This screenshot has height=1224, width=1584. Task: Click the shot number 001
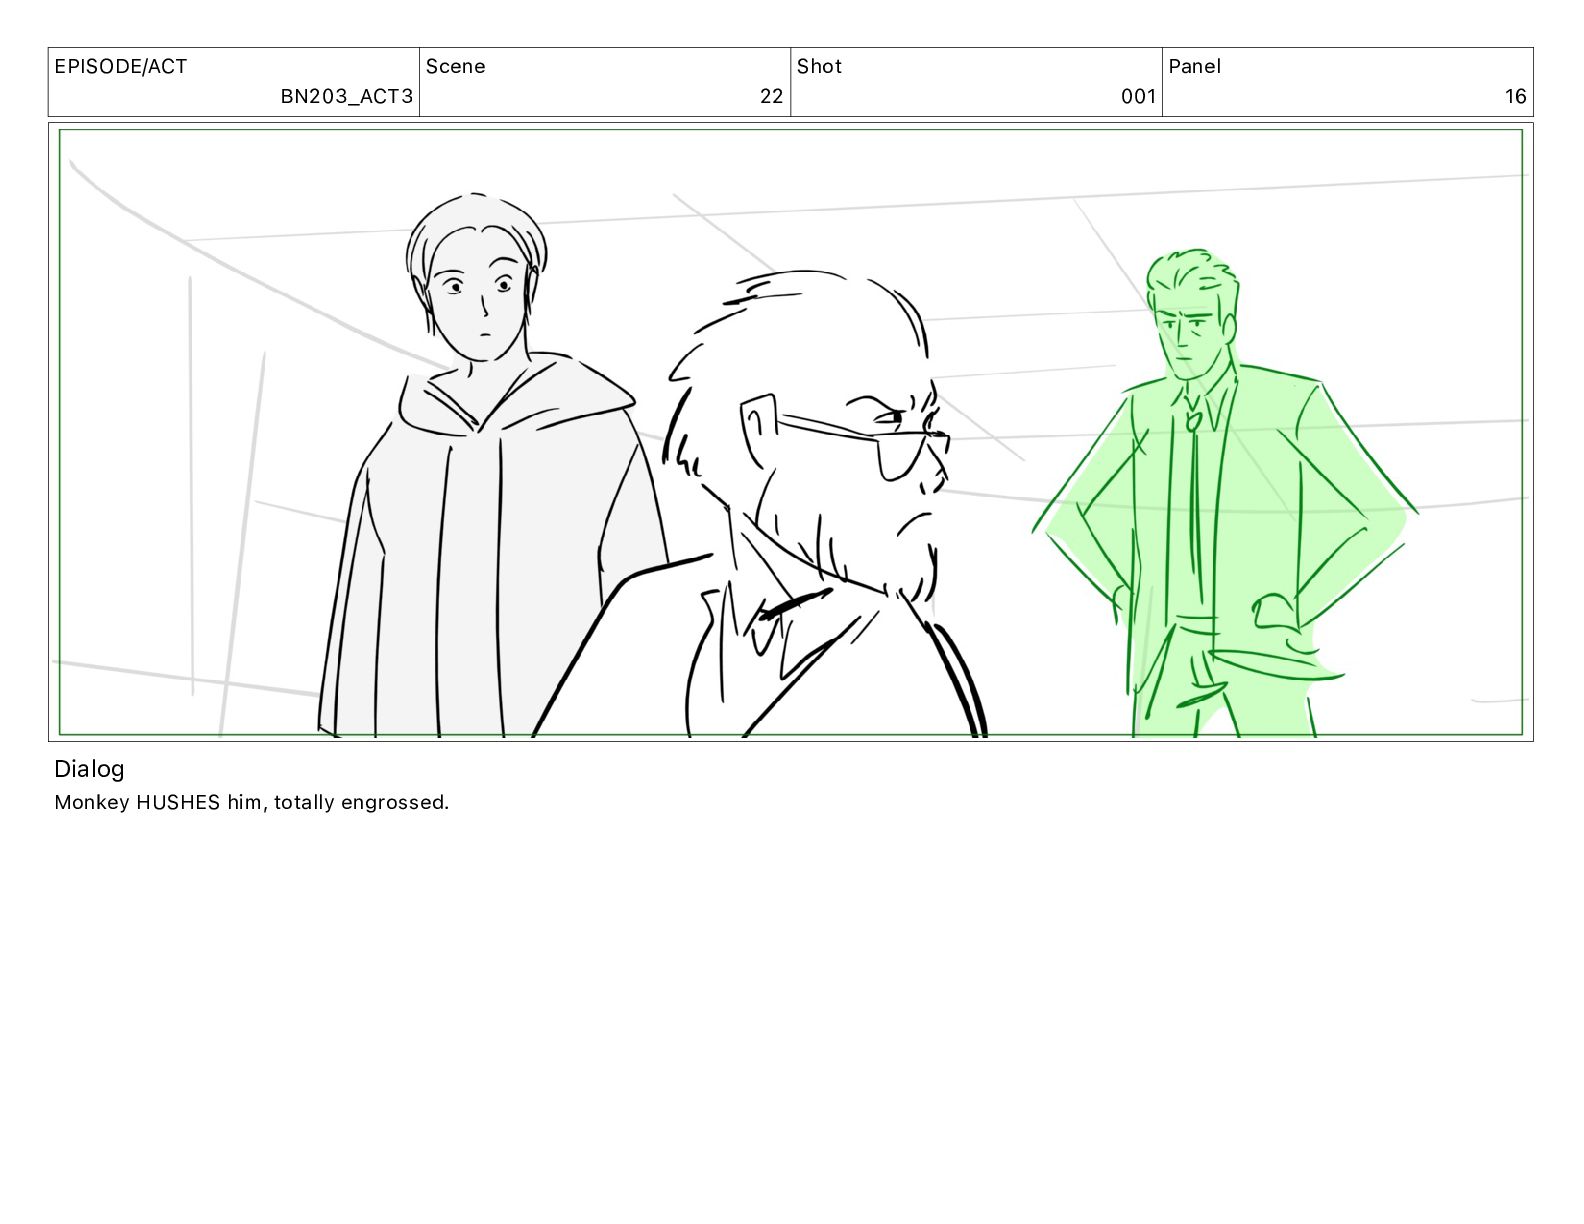click(1138, 97)
